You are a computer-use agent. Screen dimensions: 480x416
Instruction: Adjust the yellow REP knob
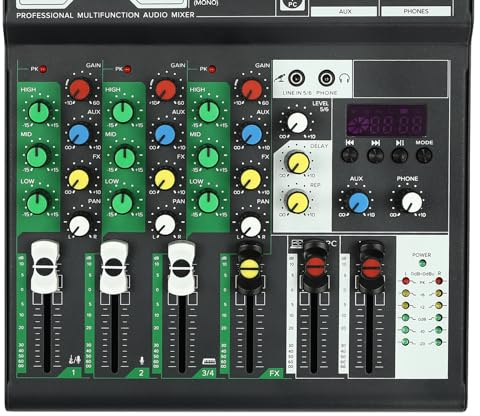pyautogui.click(x=298, y=202)
